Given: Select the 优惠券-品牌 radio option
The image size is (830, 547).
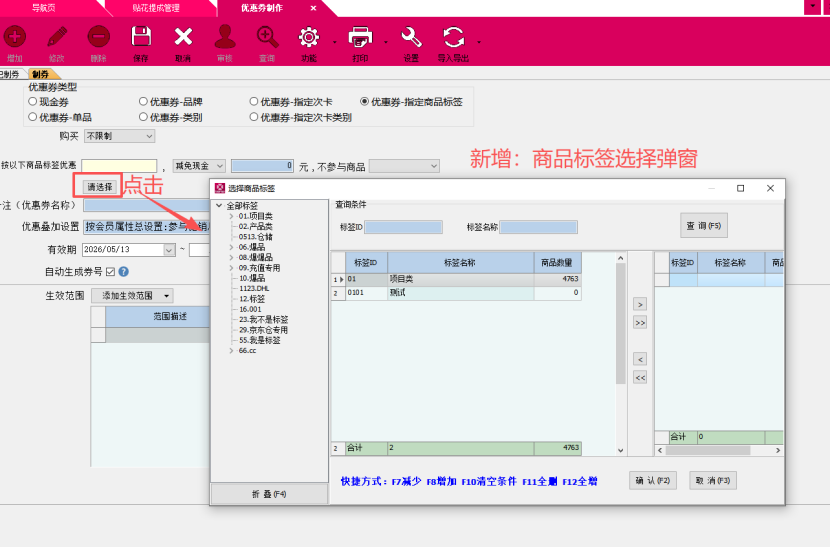Looking at the screenshot, I should 143,101.
